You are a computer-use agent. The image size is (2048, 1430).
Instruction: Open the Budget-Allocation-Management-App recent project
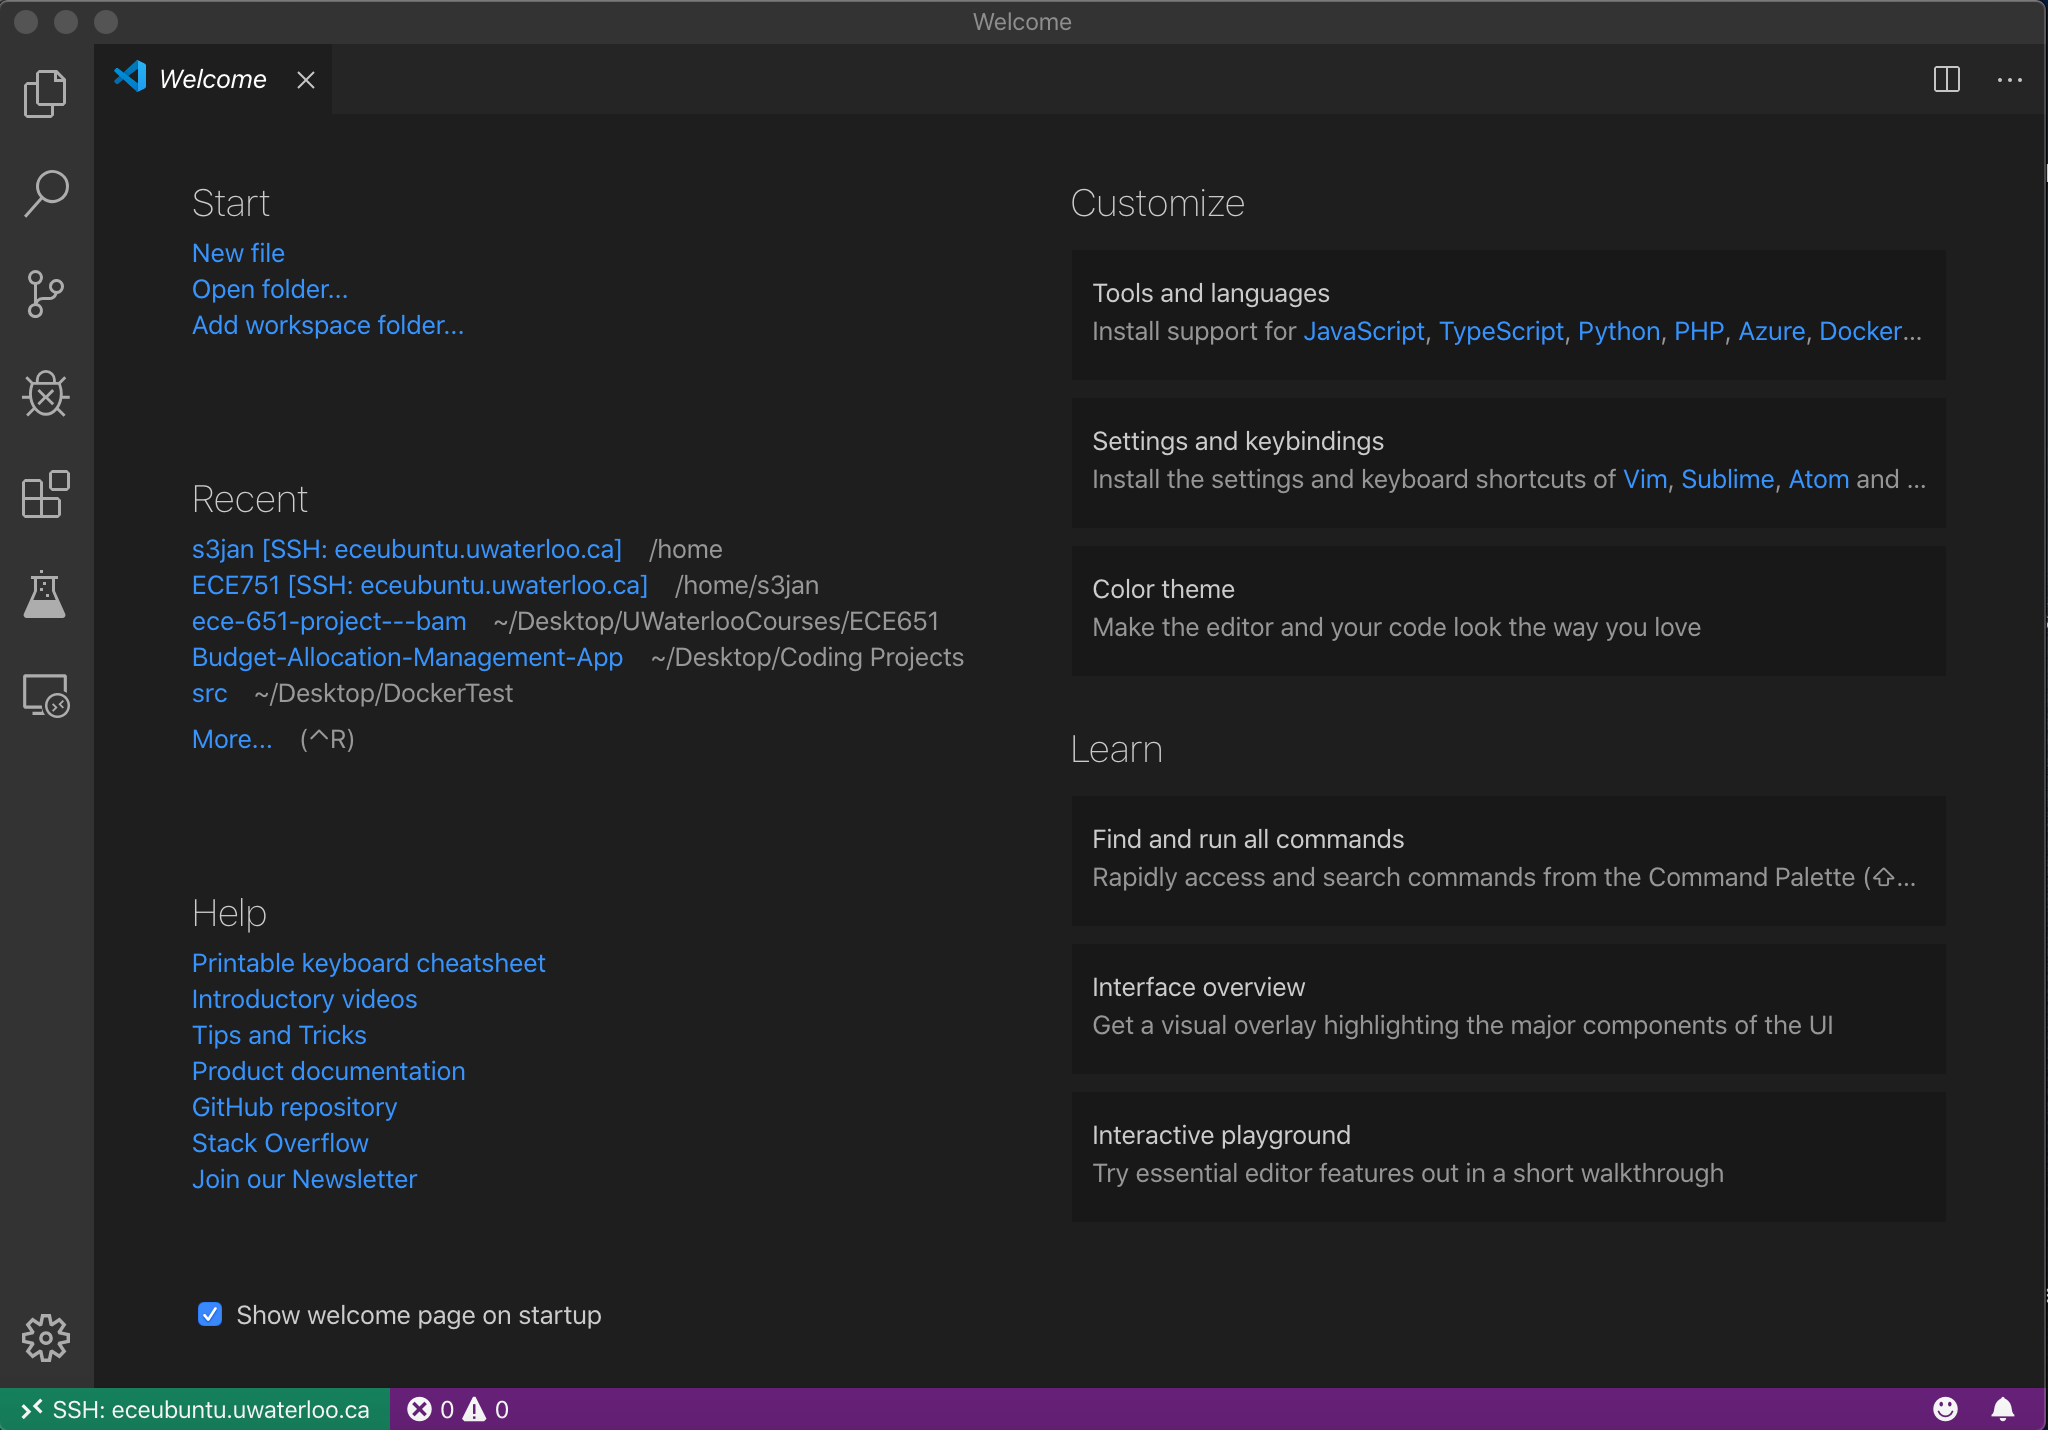pos(406,657)
